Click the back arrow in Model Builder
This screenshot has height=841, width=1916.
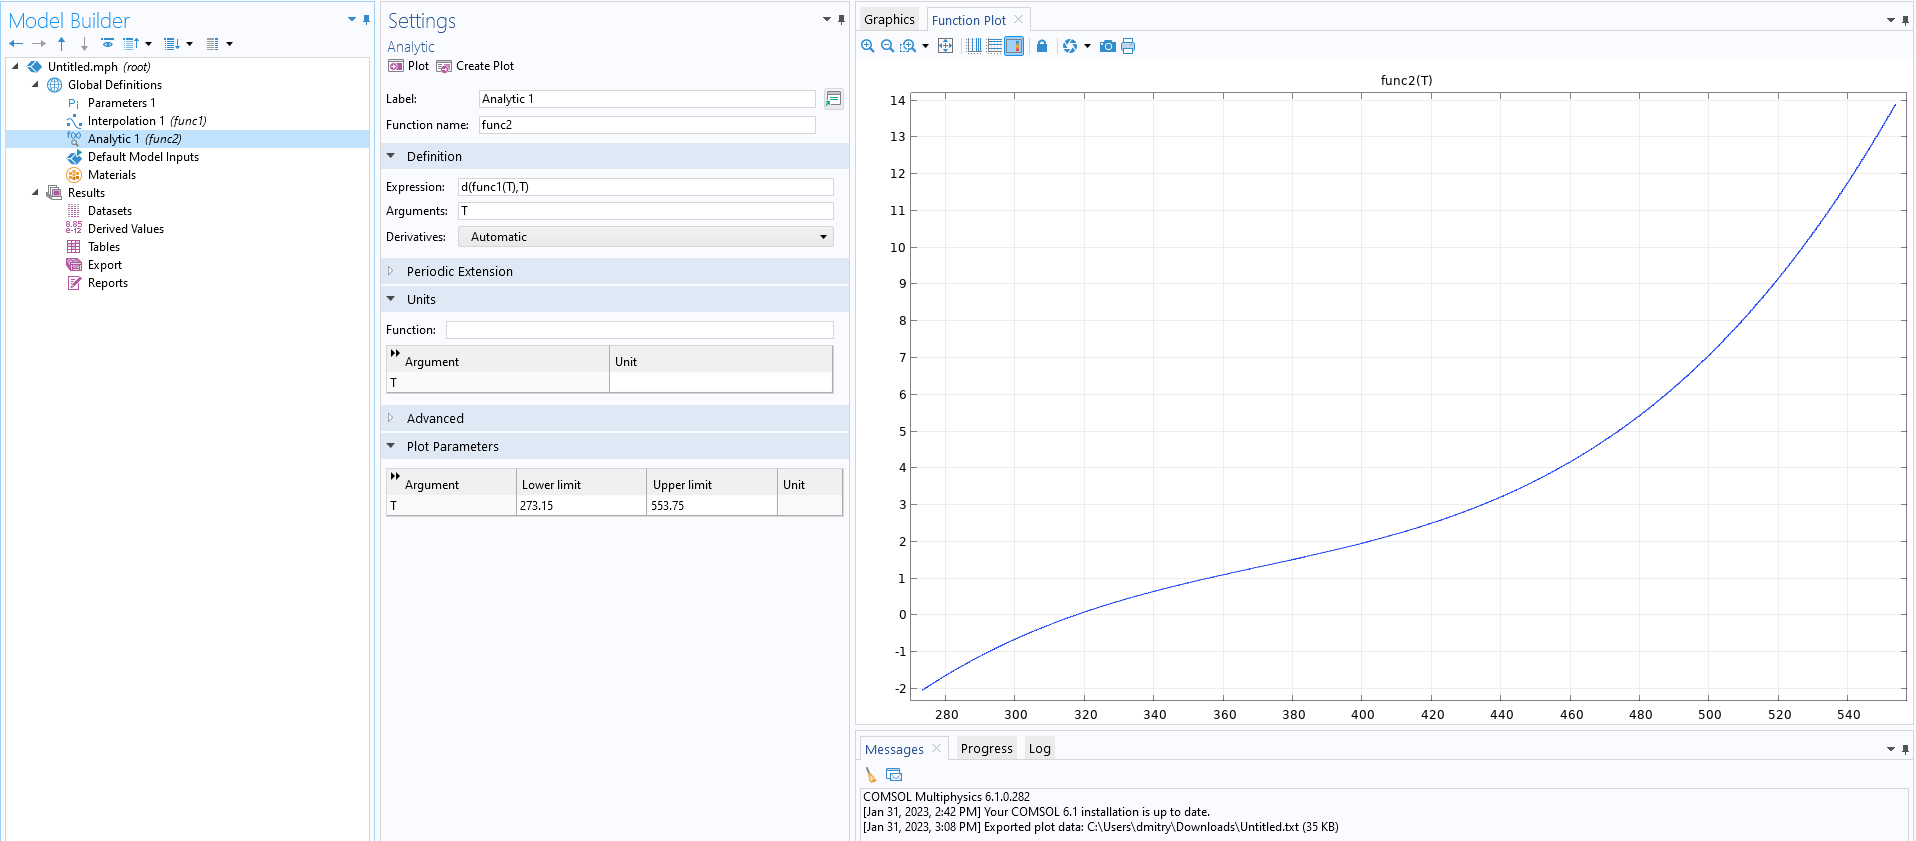16,44
